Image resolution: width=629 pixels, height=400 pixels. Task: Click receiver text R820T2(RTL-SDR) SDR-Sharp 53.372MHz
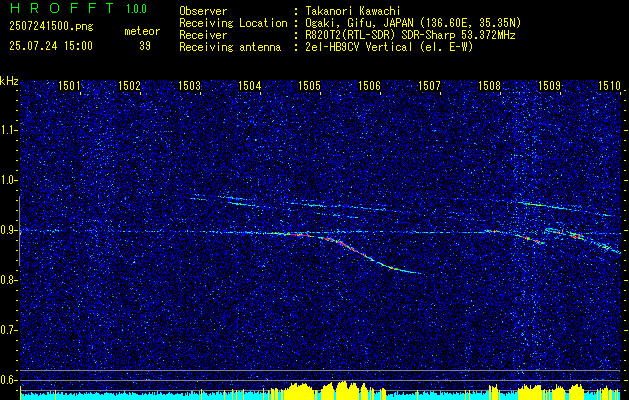click(x=408, y=35)
